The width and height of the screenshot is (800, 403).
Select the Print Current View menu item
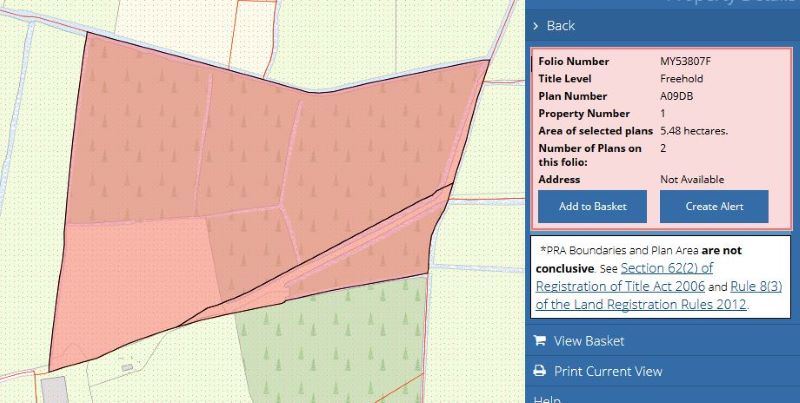(x=608, y=371)
